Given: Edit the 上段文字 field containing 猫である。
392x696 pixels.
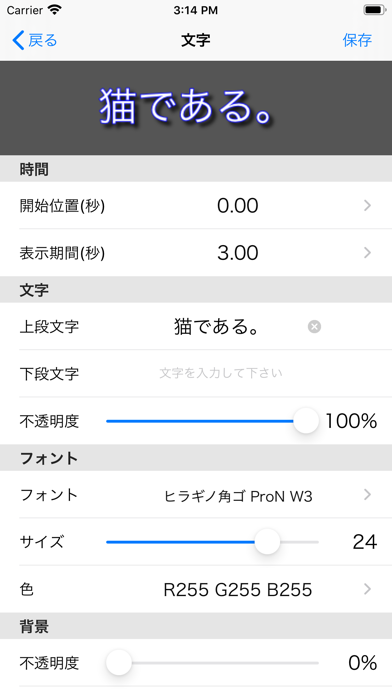Looking at the screenshot, I should [217, 327].
